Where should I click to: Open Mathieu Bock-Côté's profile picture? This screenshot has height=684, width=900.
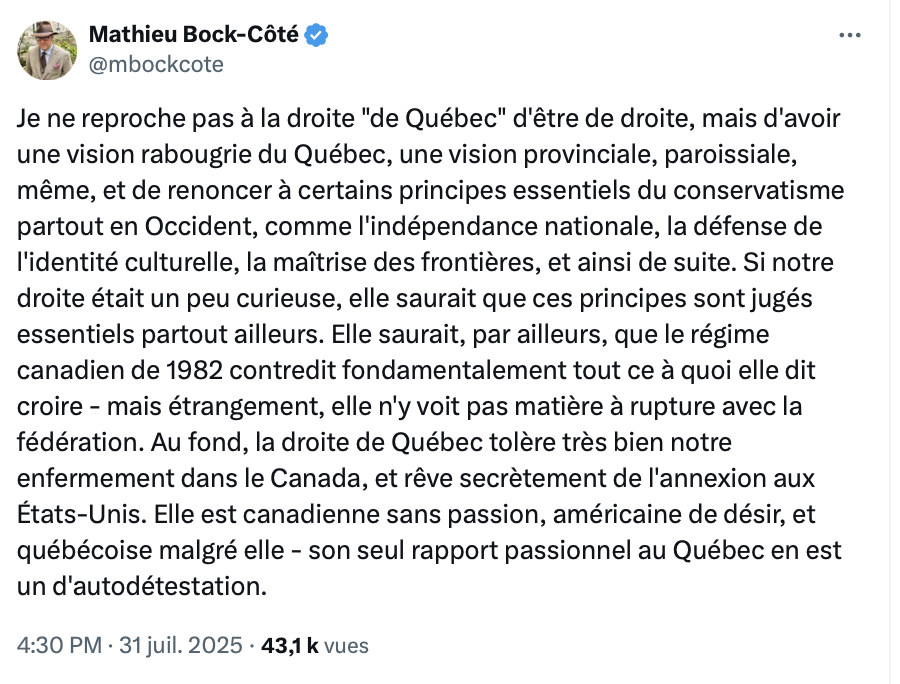(x=47, y=50)
